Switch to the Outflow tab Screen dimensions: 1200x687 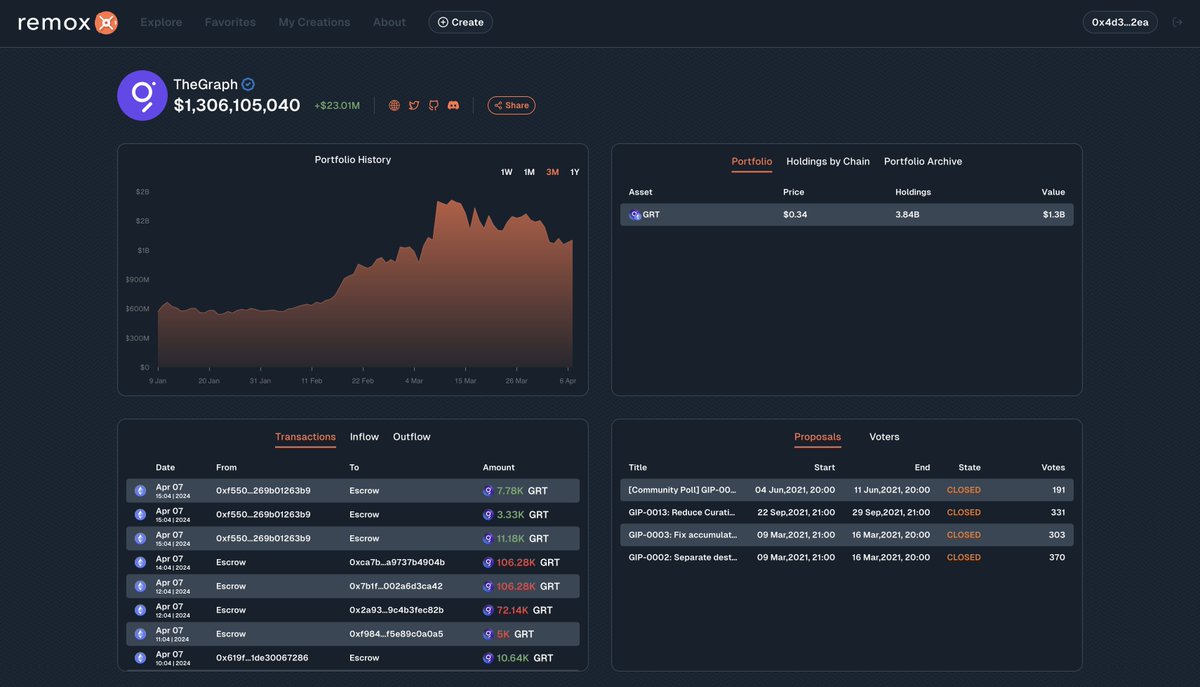tap(412, 437)
